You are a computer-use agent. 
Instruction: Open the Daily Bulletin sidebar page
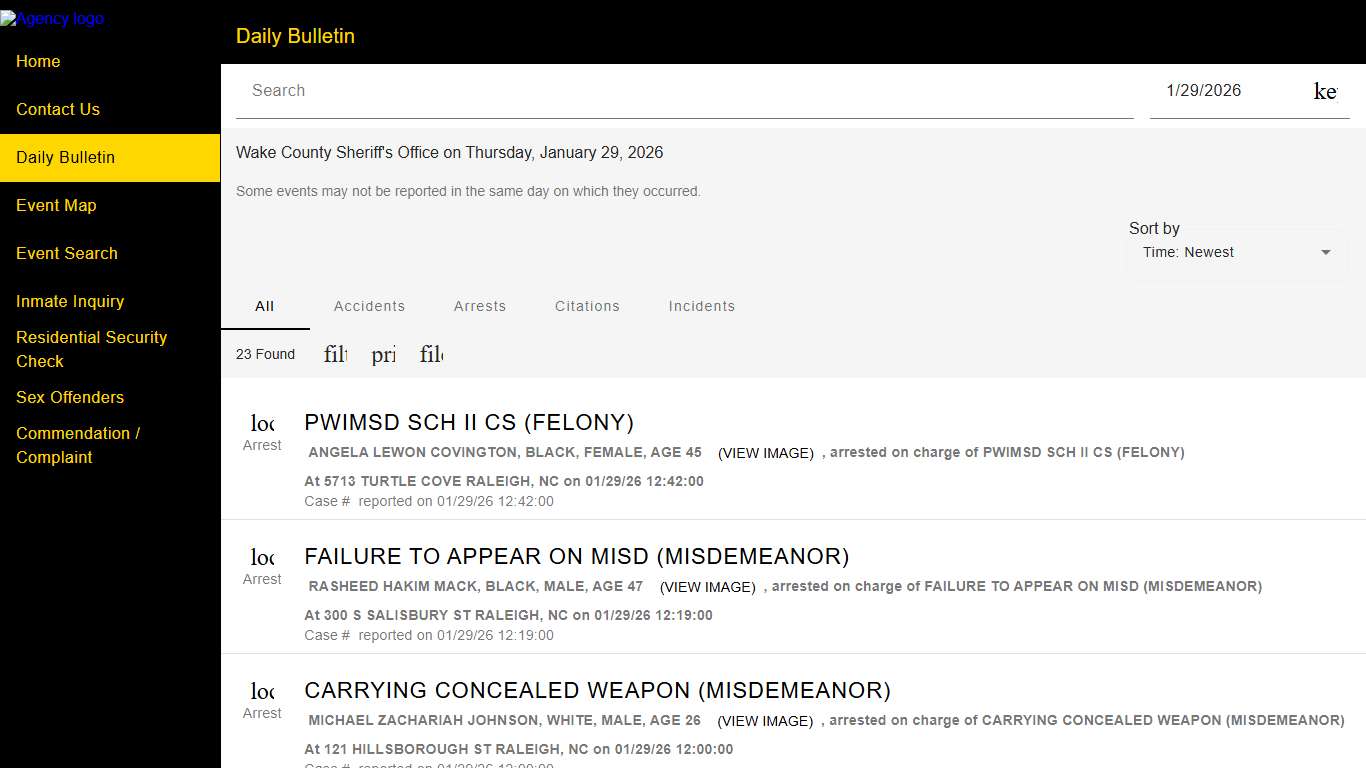[x=65, y=157]
